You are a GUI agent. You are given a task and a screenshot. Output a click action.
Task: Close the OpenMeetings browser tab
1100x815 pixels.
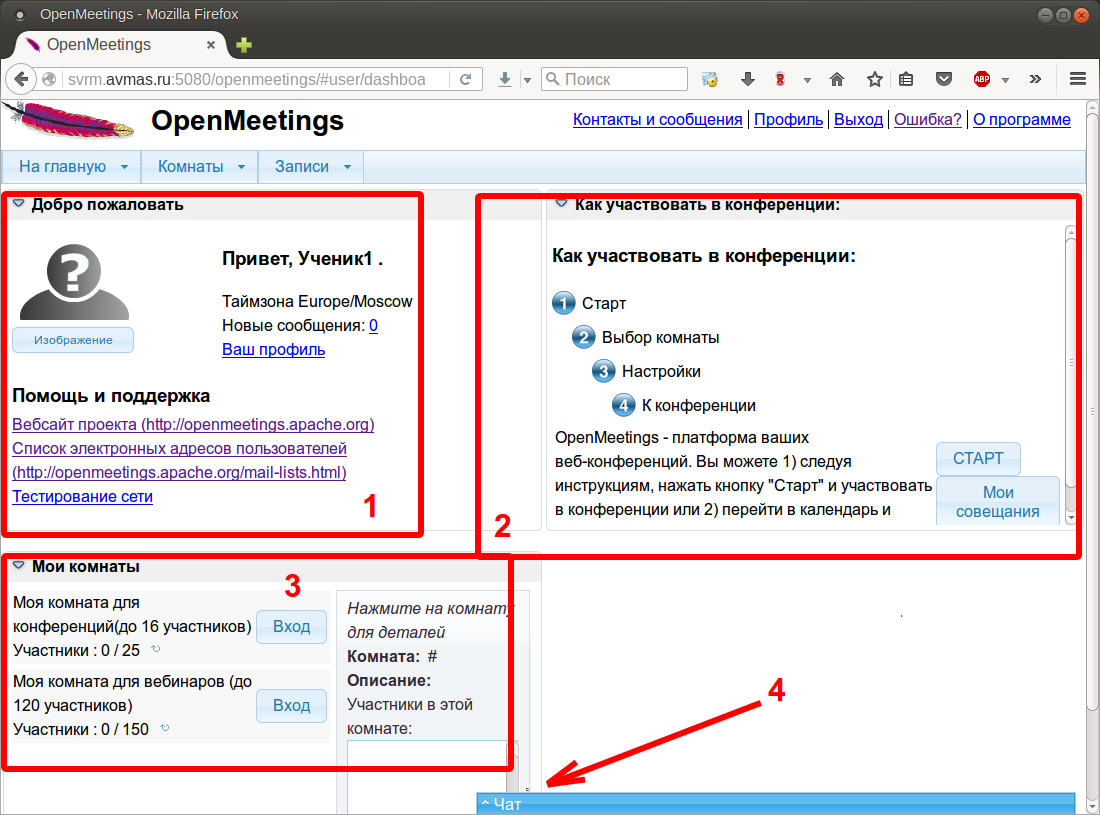[210, 45]
